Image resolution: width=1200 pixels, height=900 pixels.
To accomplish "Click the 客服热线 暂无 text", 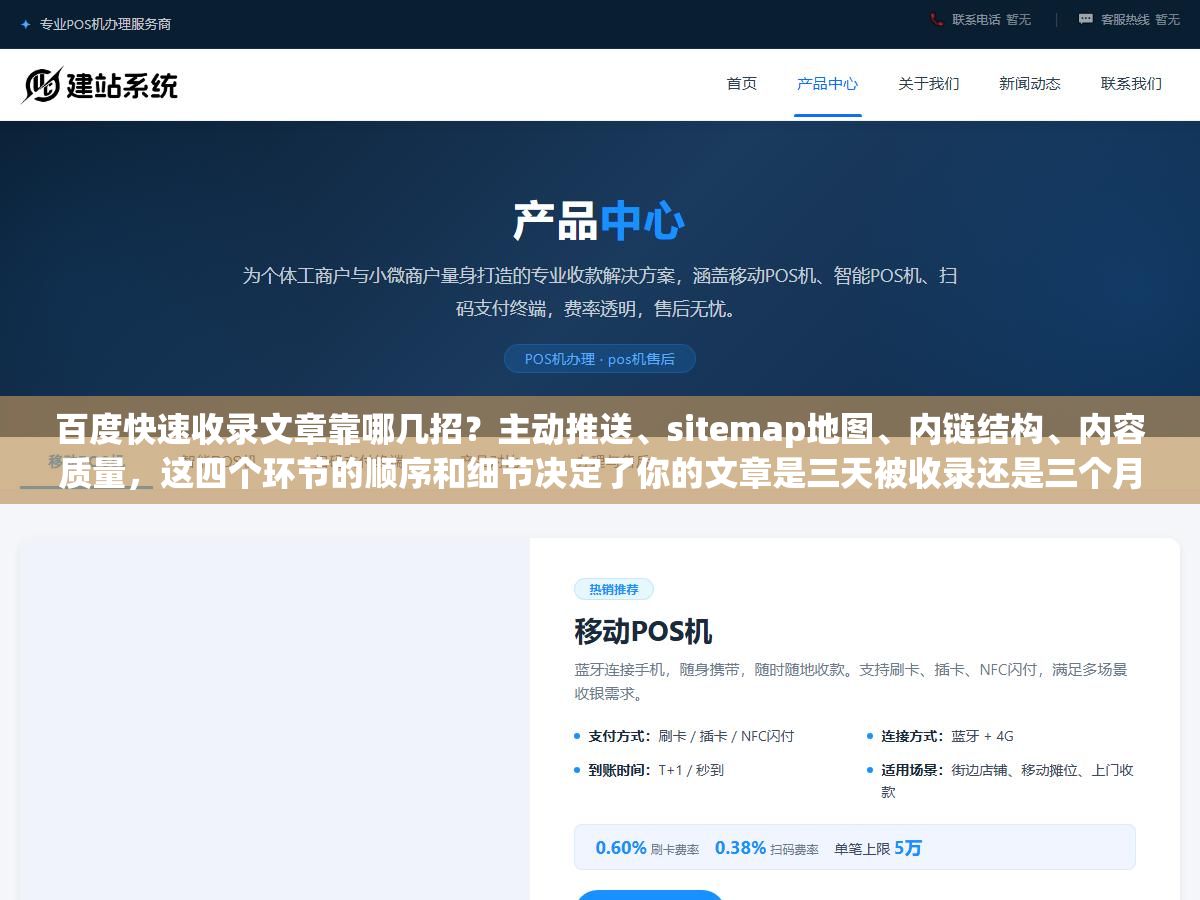I will (x=1140, y=19).
